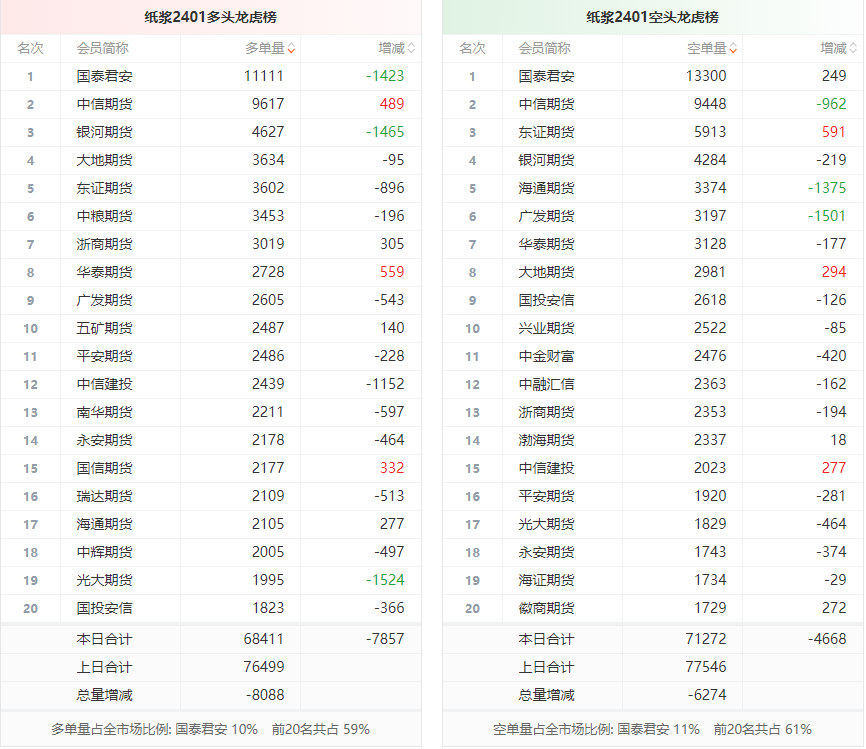Click 上日合计 label in long table
The width and height of the screenshot is (866, 749).
[x=104, y=667]
